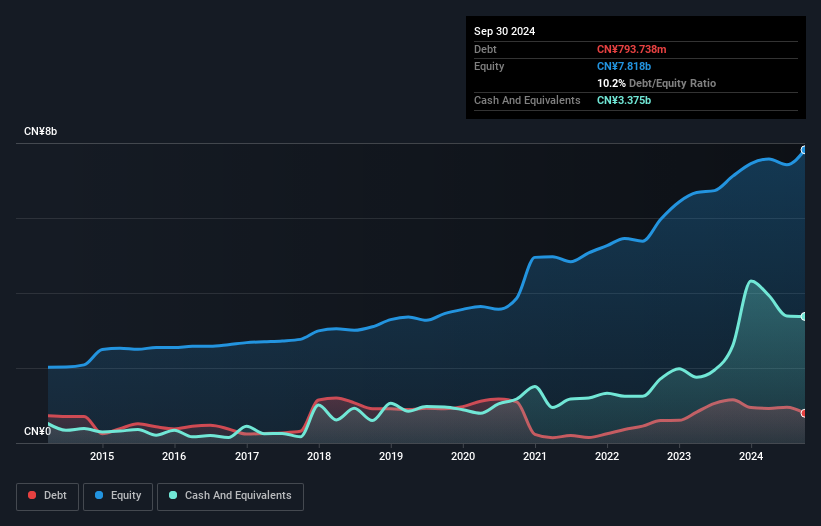Click the 10.2% Debt/Equity Ratio text
This screenshot has height=526, width=821.
pos(656,83)
